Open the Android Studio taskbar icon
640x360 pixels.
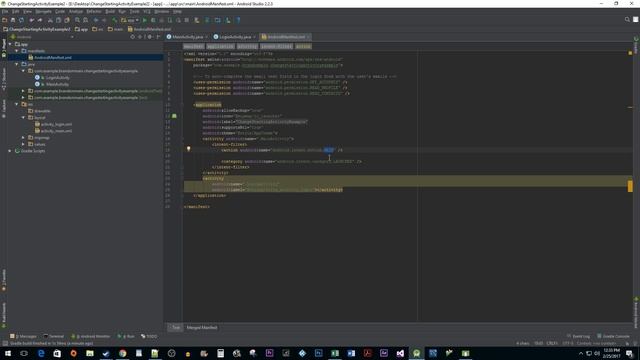click(x=416, y=353)
